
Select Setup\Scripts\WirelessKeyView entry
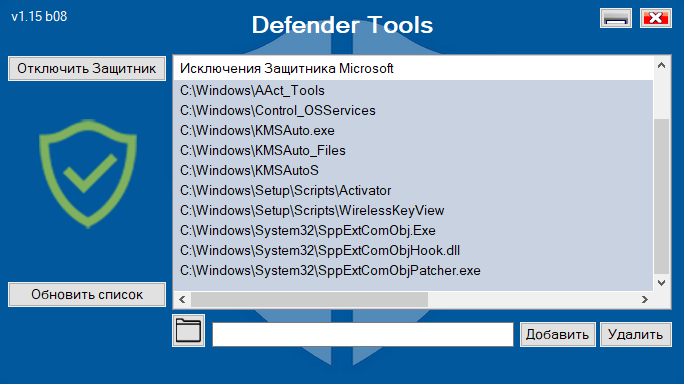coord(413,211)
